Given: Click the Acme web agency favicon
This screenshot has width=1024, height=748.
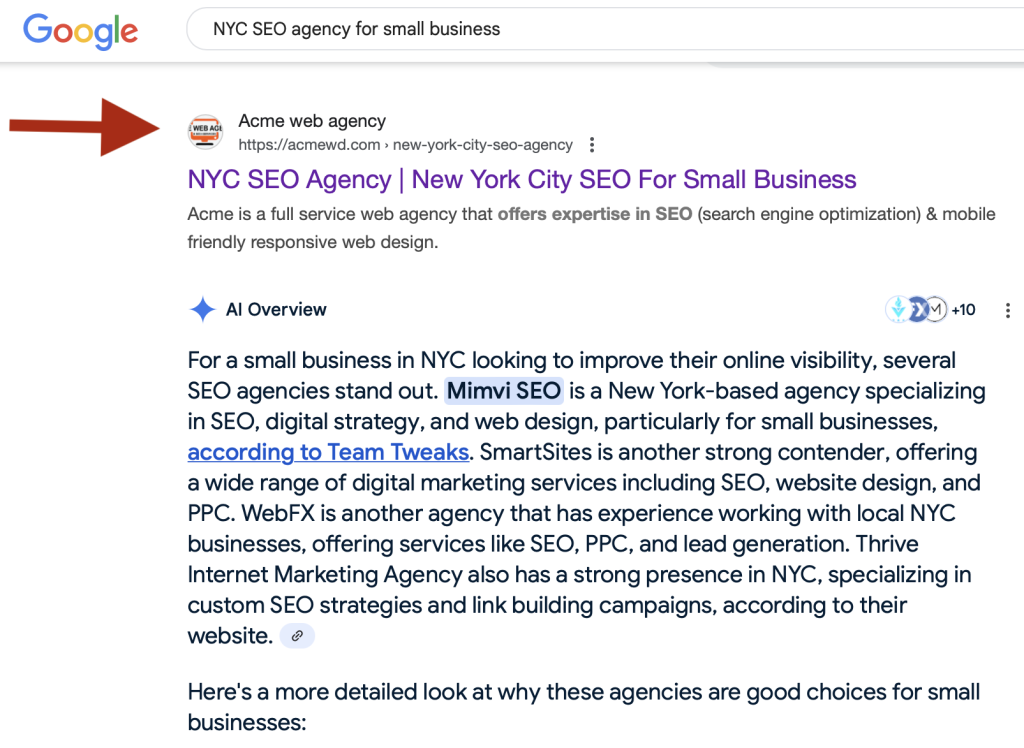Looking at the screenshot, I should (x=206, y=132).
